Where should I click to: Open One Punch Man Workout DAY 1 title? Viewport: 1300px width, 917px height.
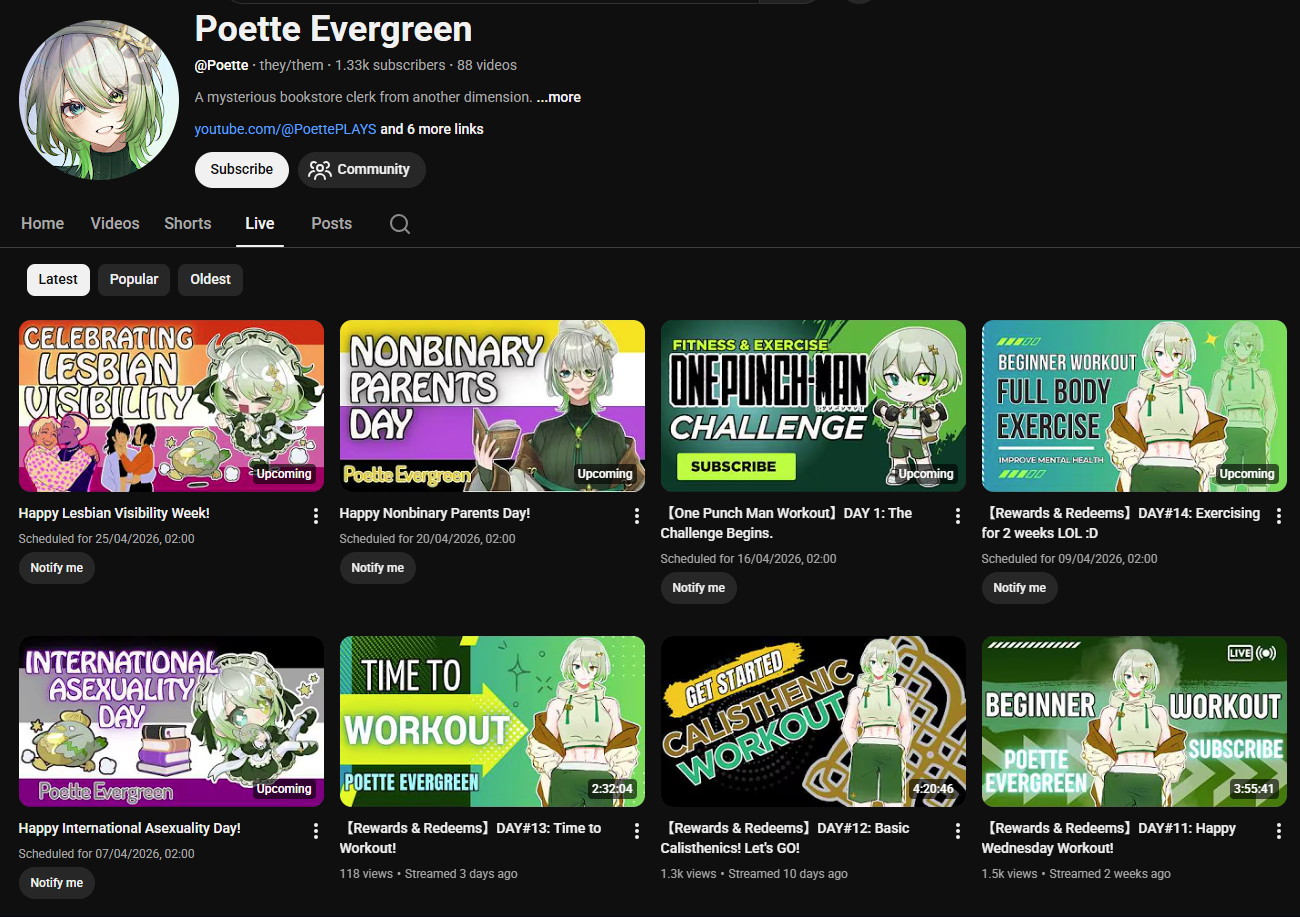point(787,523)
